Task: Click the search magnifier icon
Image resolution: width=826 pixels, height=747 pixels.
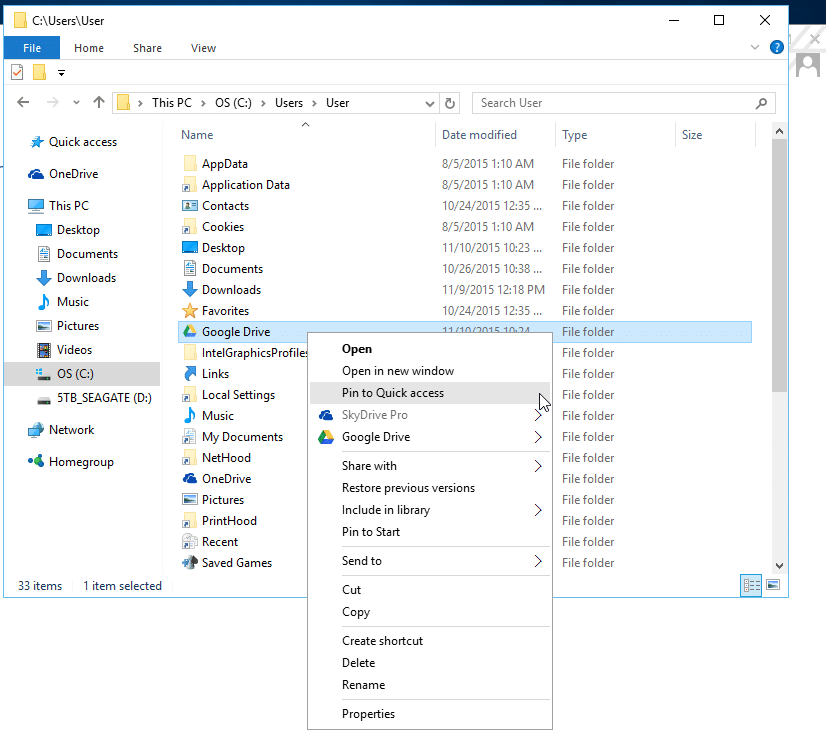Action: pyautogui.click(x=762, y=103)
